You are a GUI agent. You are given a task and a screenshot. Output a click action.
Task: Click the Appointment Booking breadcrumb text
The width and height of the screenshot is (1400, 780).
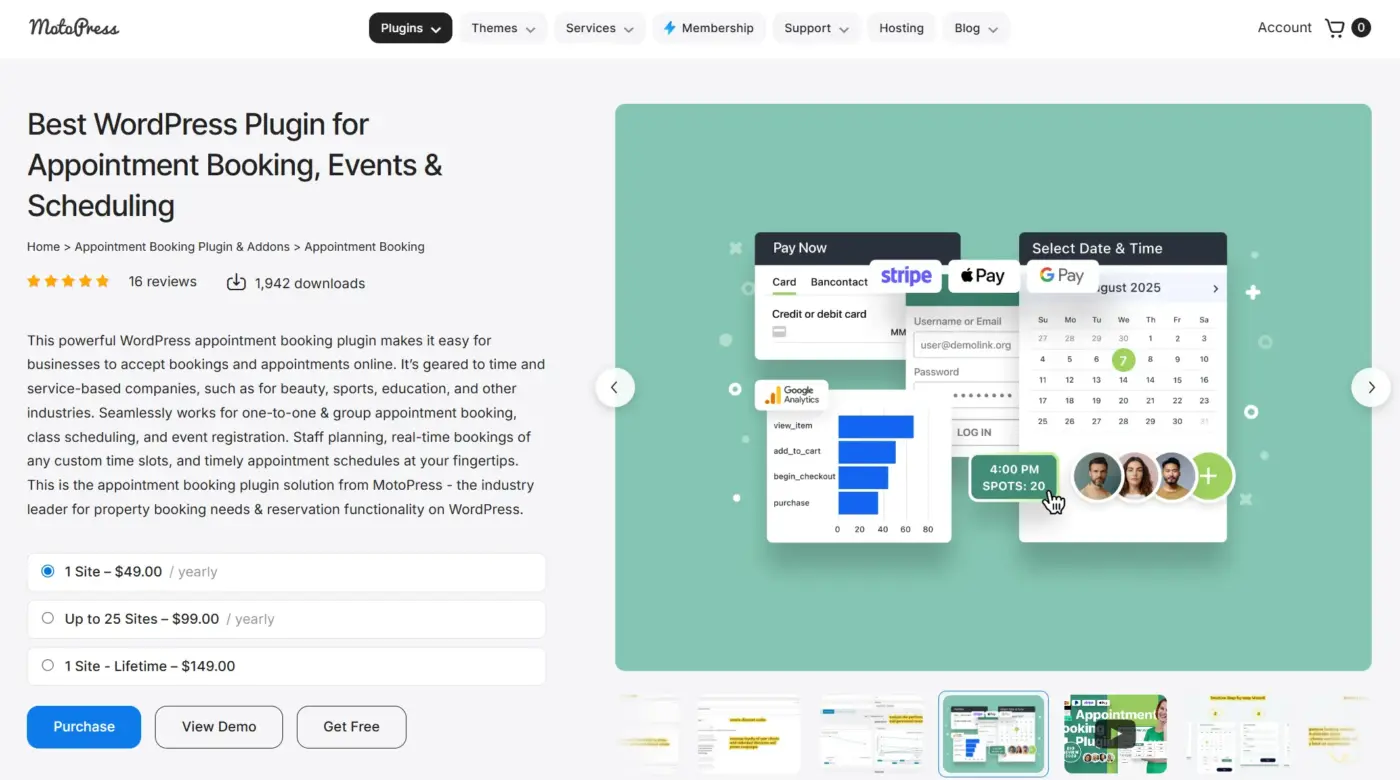tap(364, 247)
